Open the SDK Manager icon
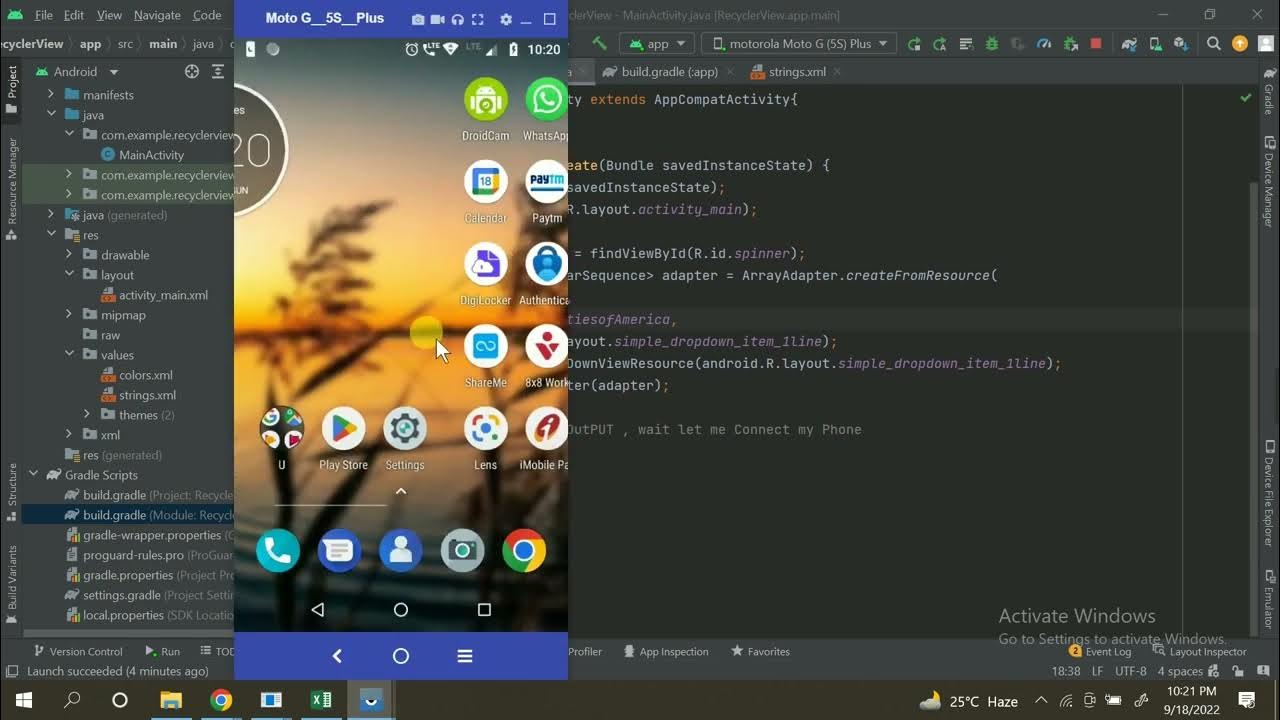 [x=1181, y=44]
